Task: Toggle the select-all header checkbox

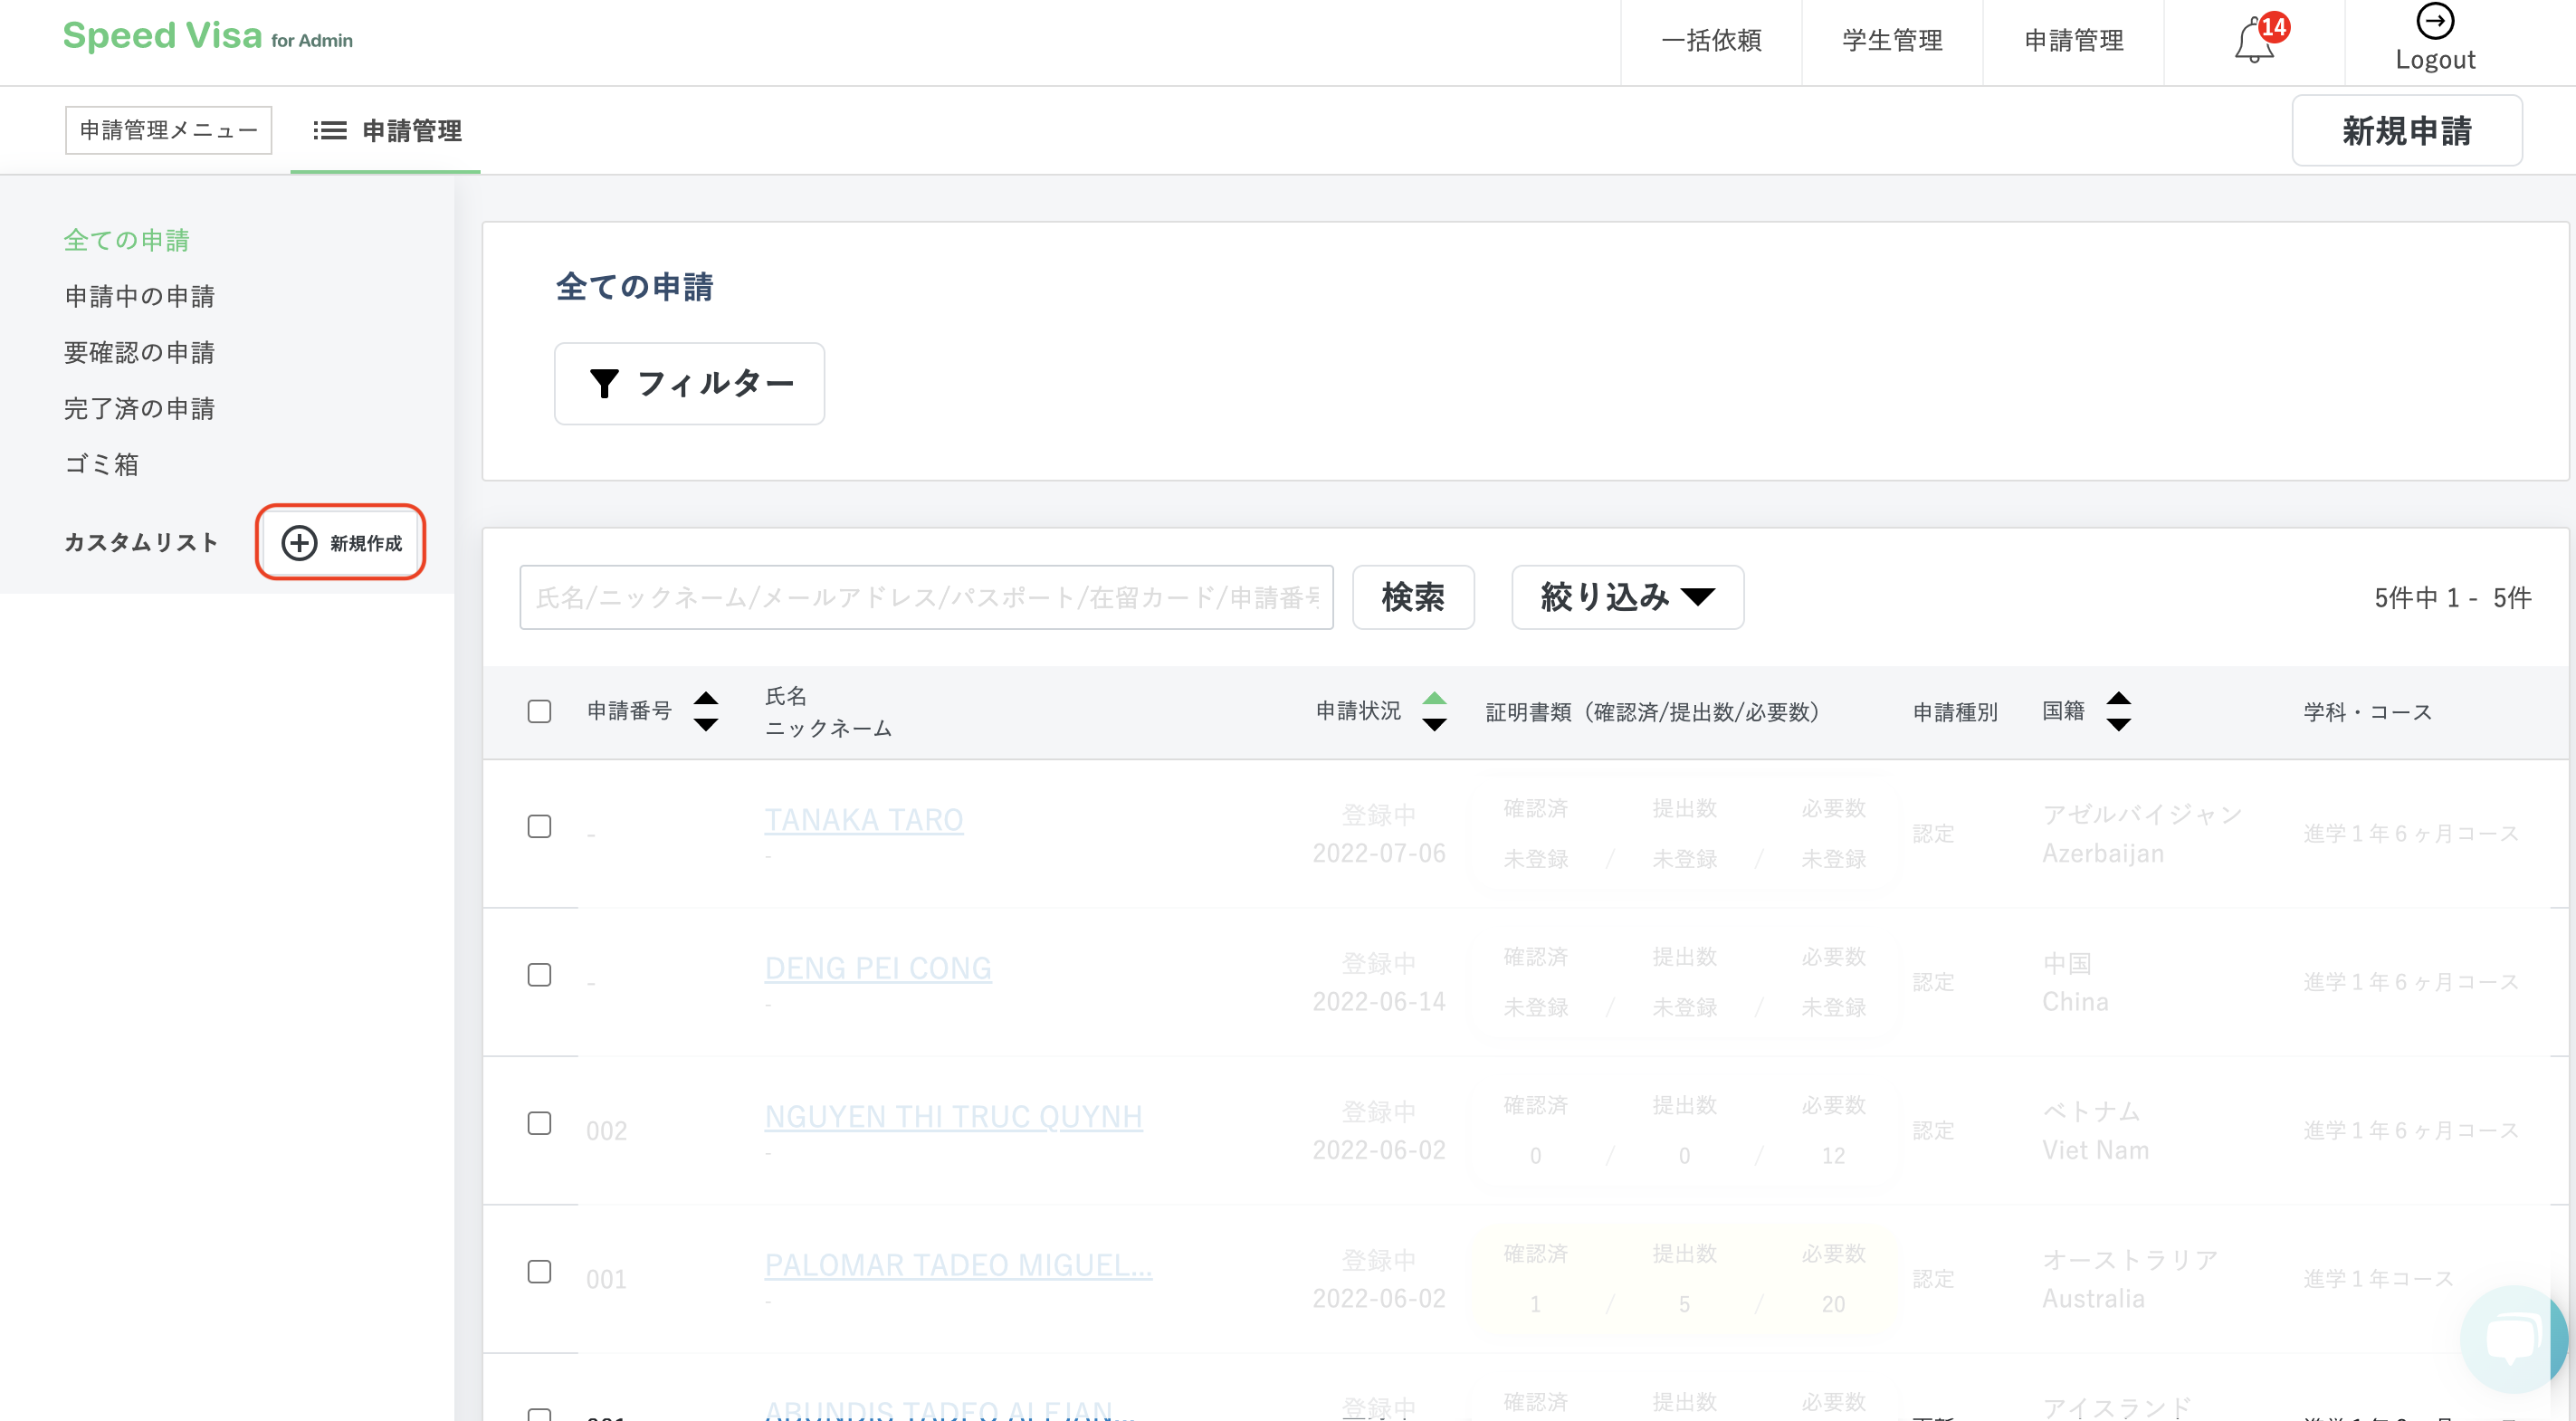Action: tap(539, 711)
